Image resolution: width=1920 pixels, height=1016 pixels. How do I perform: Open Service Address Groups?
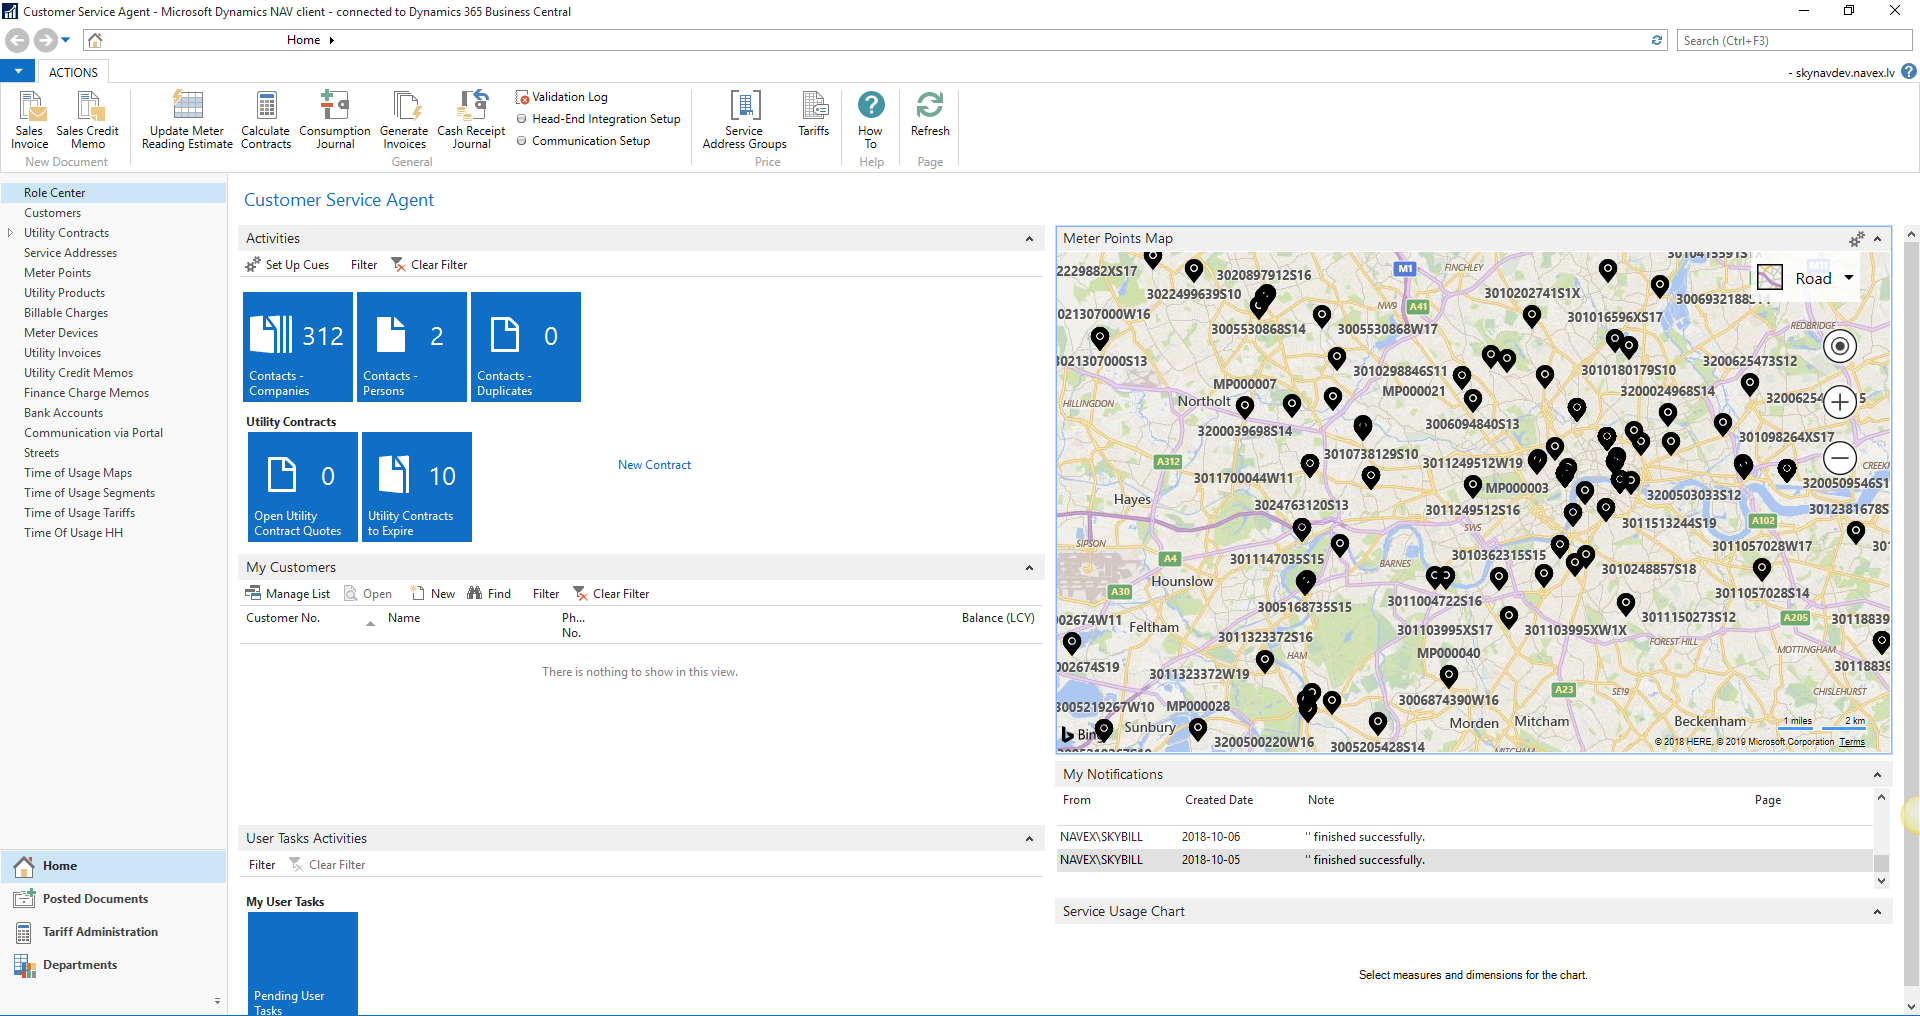click(745, 120)
